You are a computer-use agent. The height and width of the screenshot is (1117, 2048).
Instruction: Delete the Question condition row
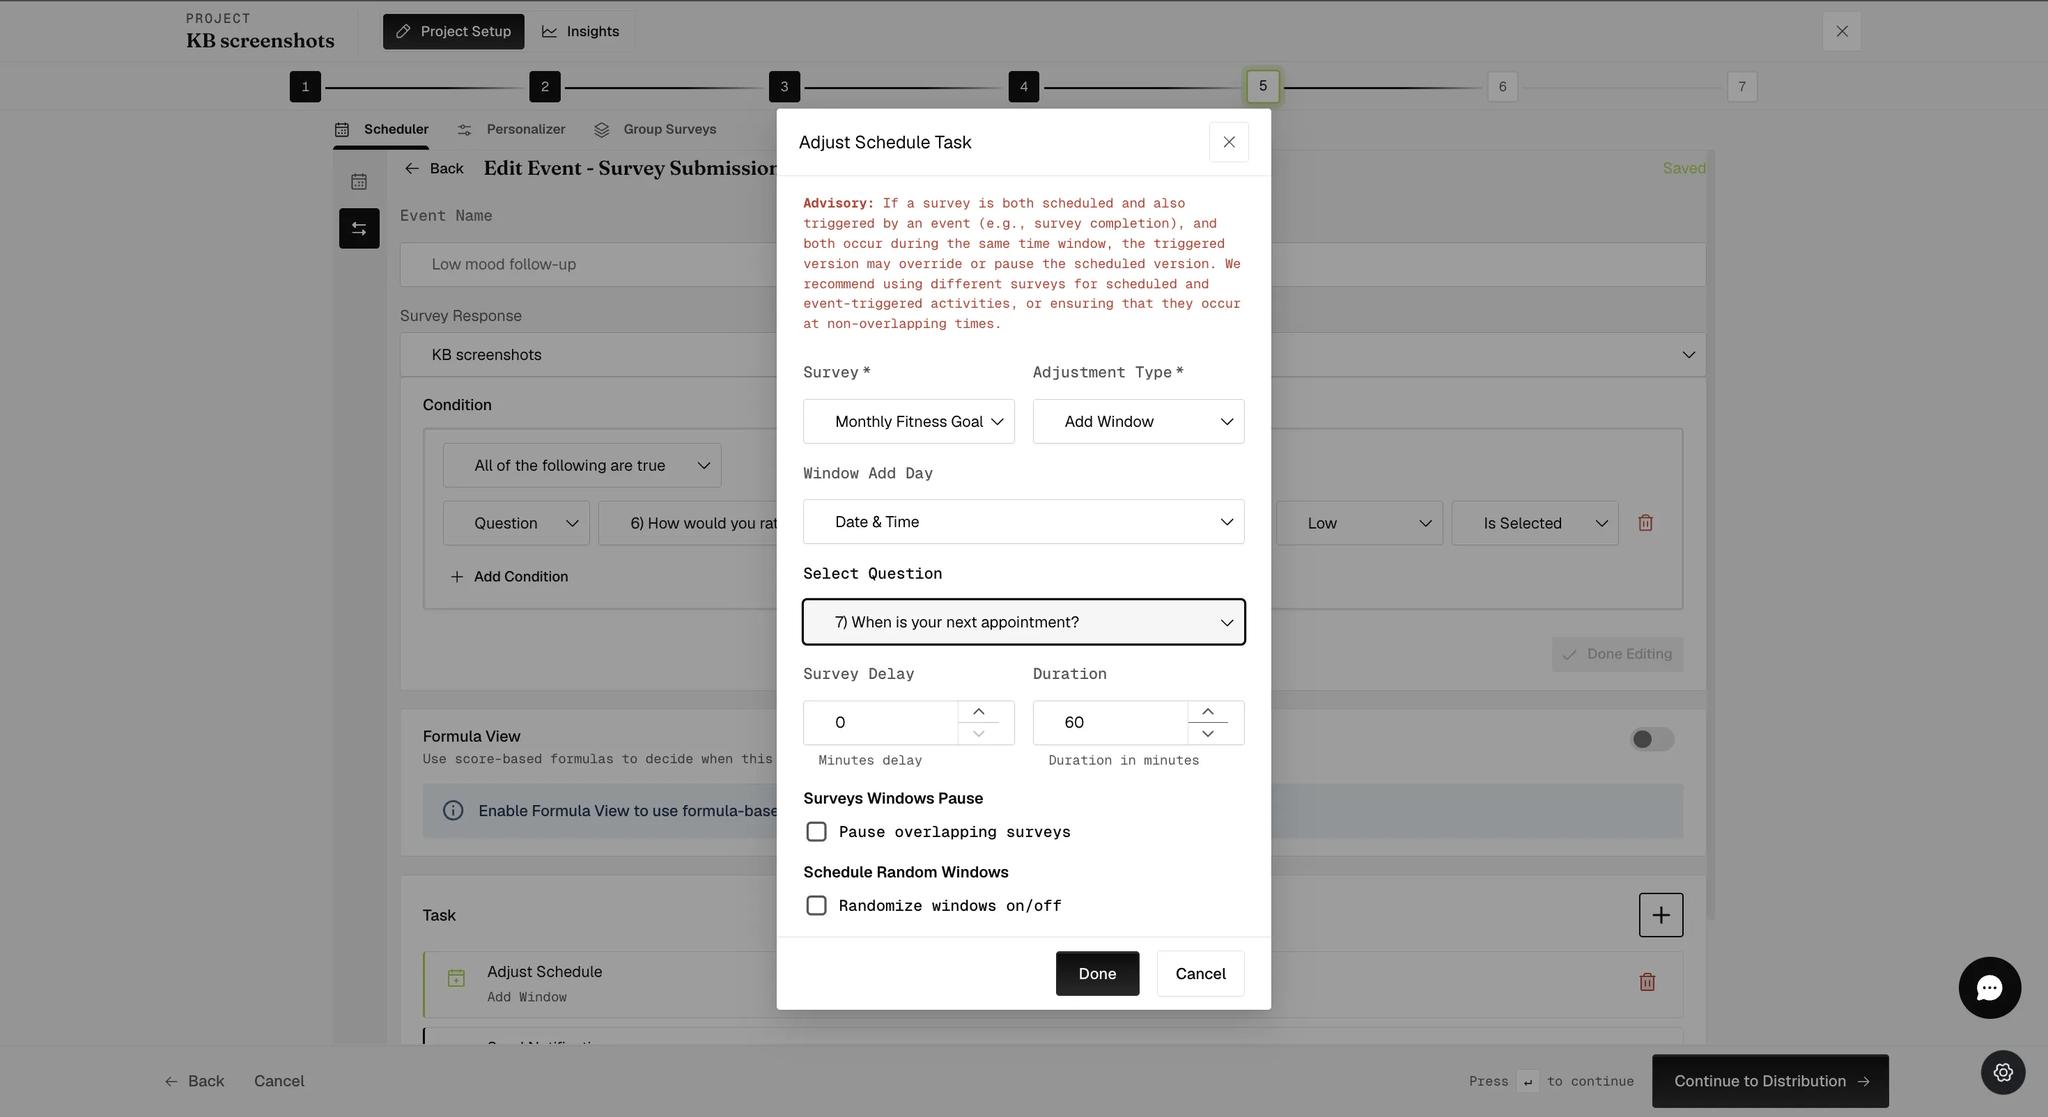coord(1645,523)
